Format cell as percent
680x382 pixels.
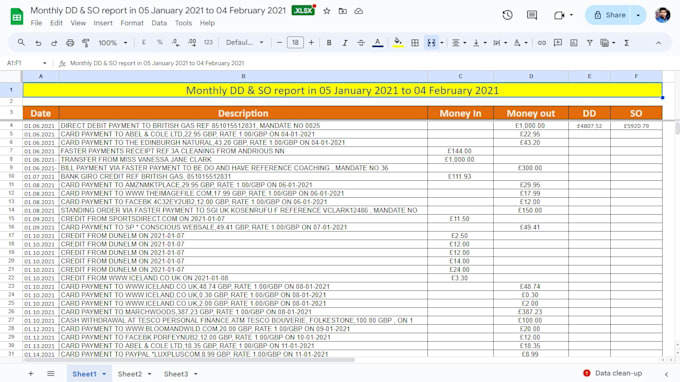(160, 42)
